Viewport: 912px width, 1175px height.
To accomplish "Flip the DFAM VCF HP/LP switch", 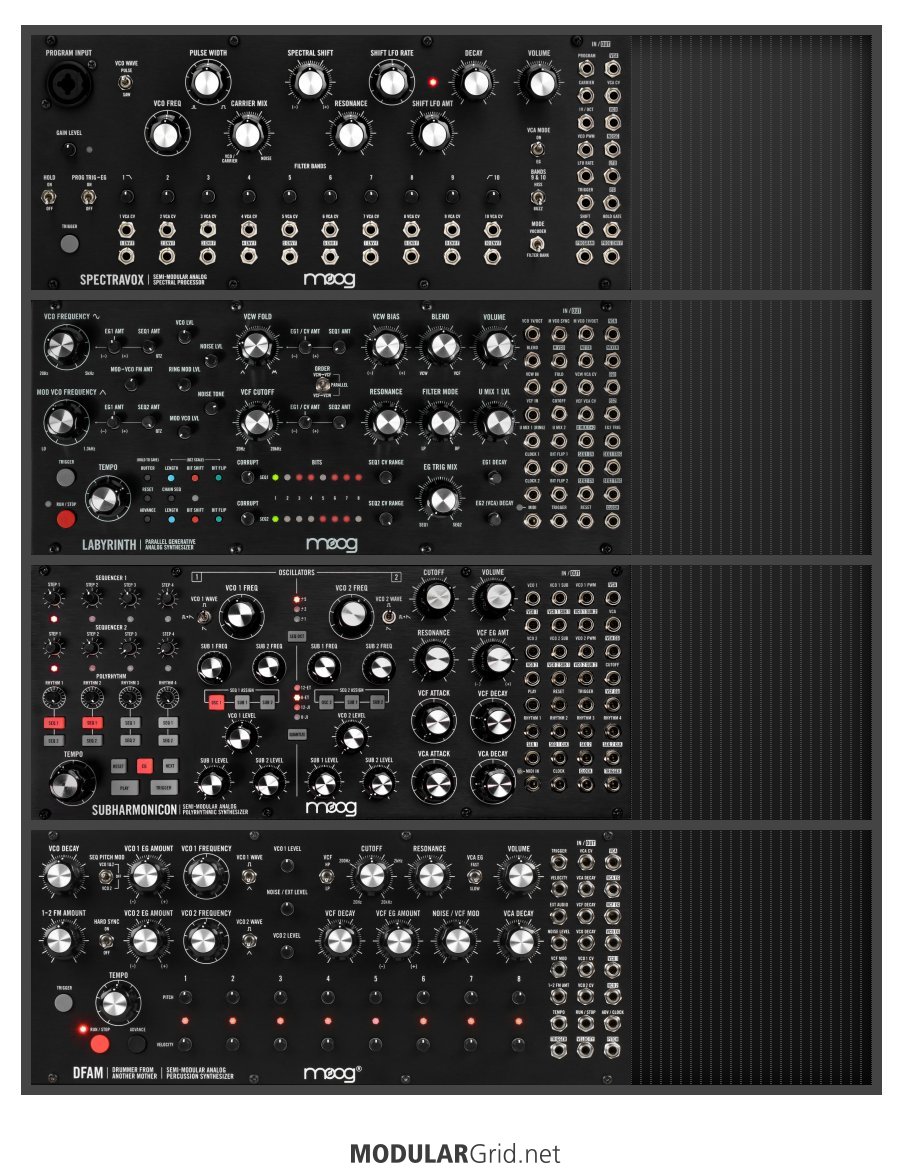I will [327, 877].
